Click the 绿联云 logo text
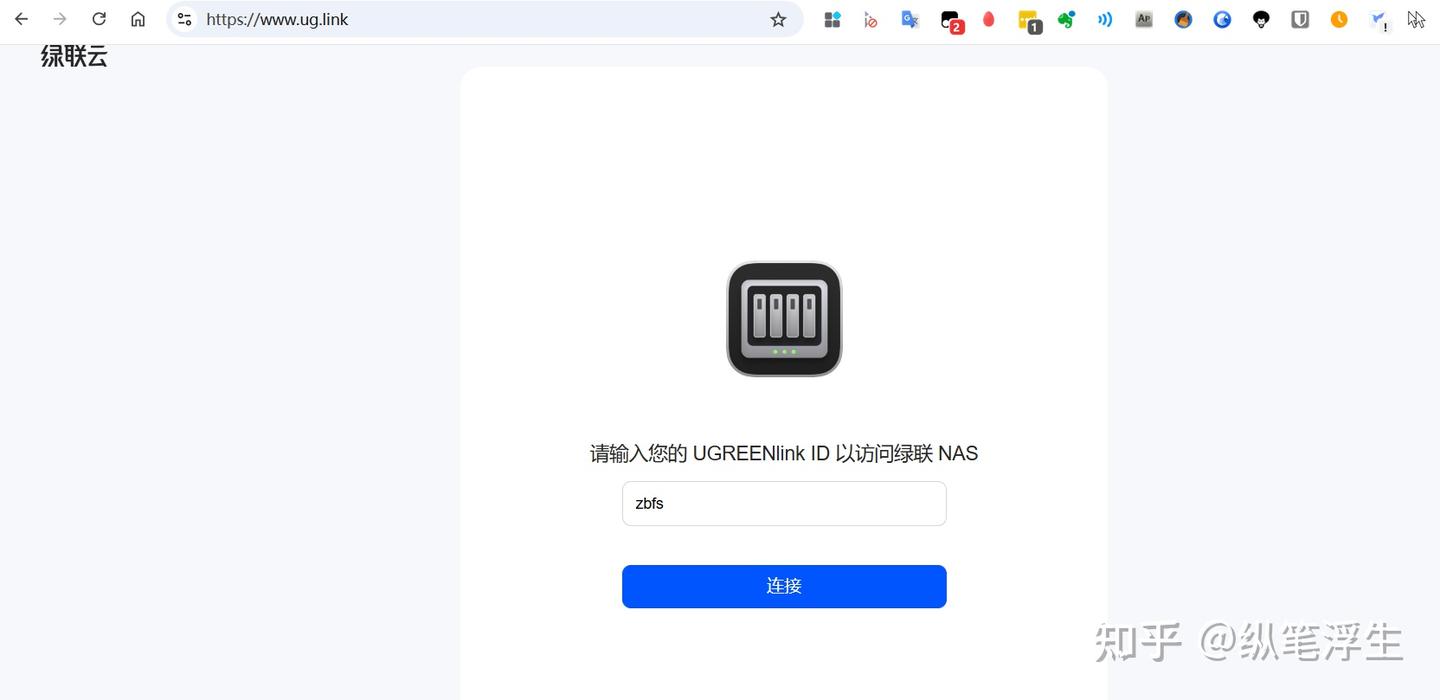Screen dimensions: 1440x700 click(x=74, y=56)
